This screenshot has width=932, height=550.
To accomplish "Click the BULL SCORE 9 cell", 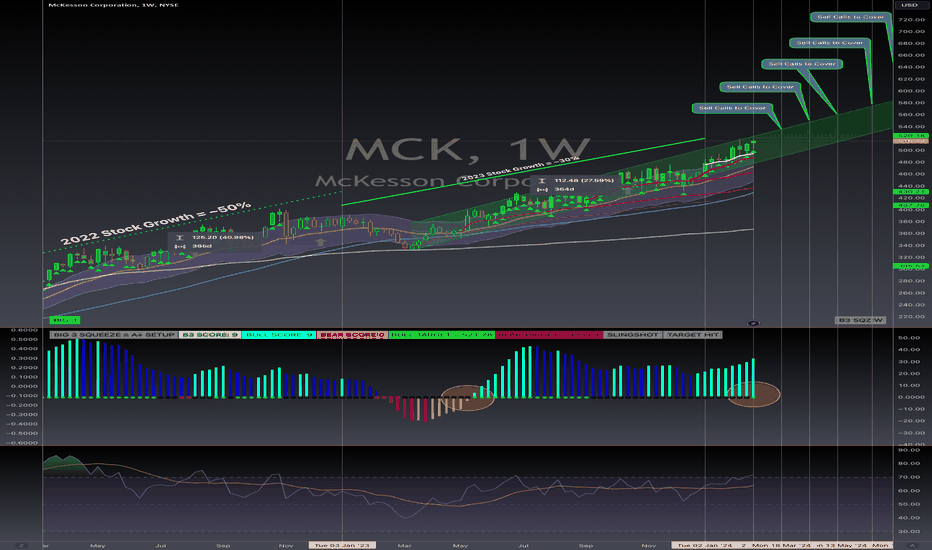I will point(279,335).
